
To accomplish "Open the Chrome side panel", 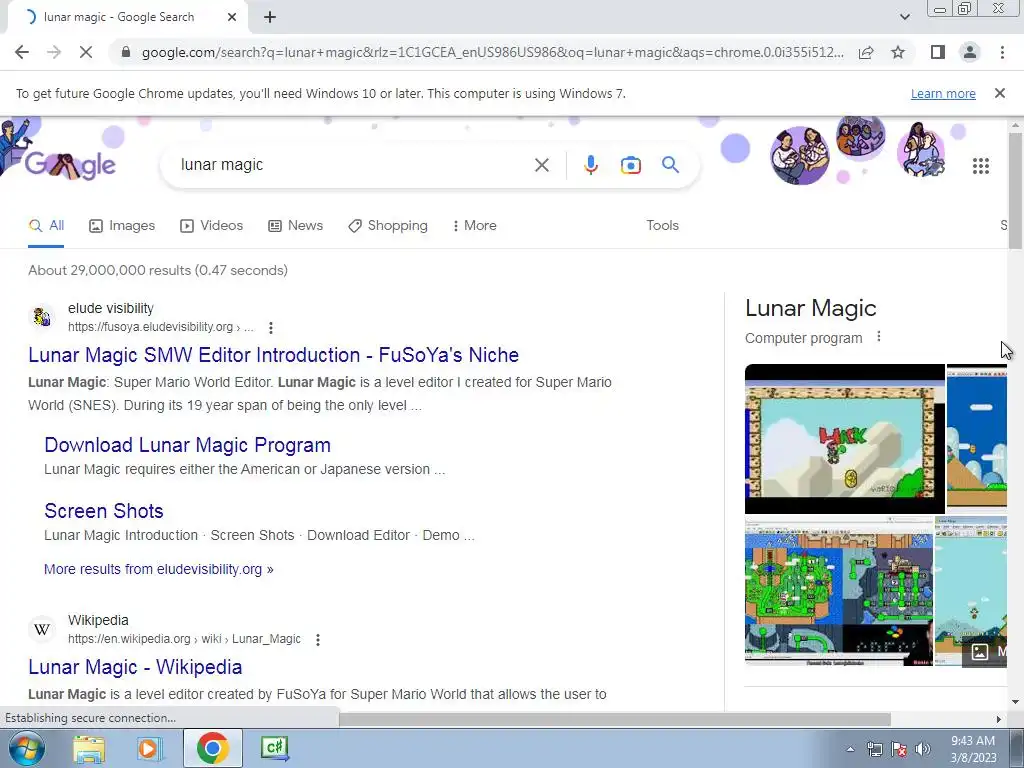I will (938, 52).
